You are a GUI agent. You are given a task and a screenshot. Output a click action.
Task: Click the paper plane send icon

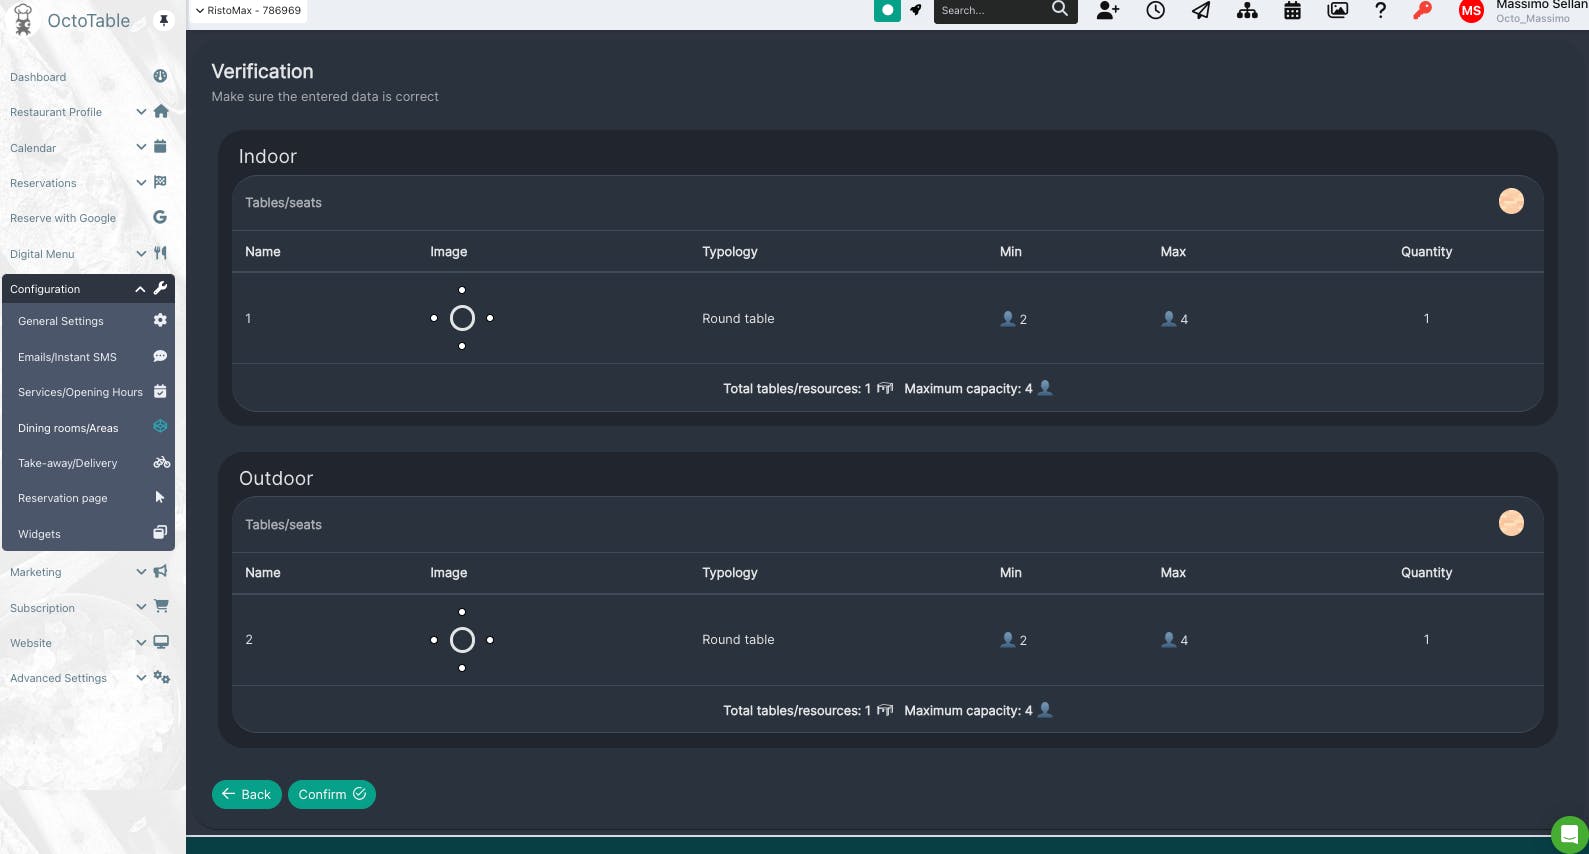(1201, 11)
